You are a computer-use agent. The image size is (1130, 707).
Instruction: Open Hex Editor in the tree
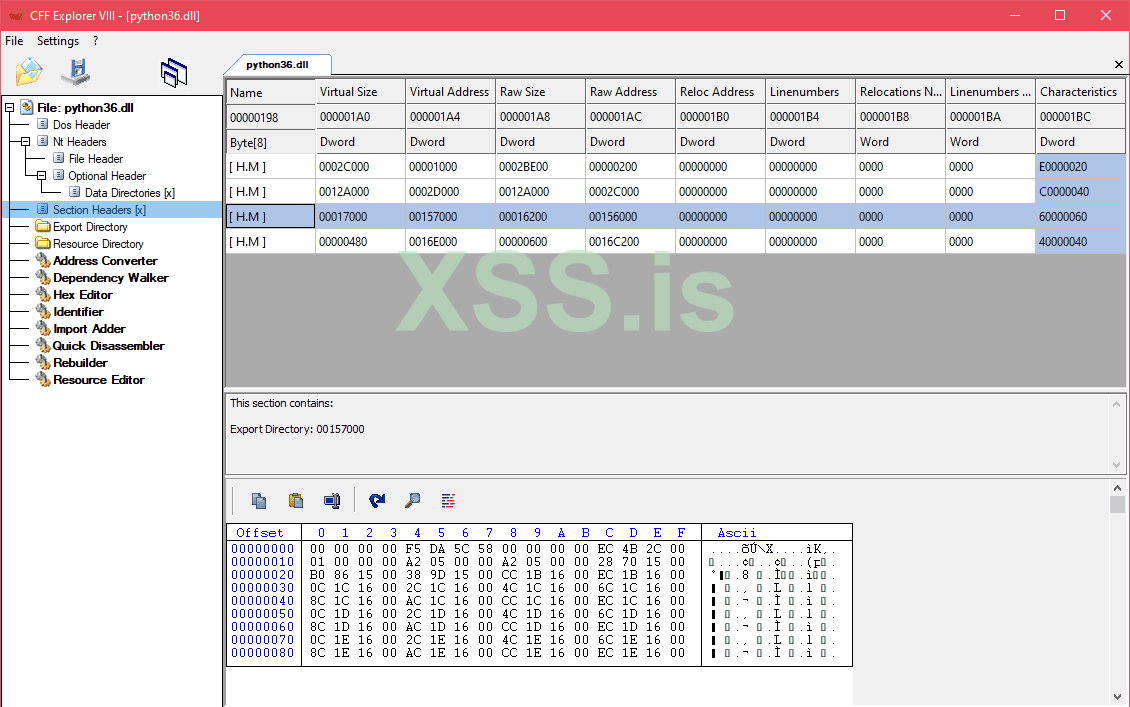click(x=82, y=295)
